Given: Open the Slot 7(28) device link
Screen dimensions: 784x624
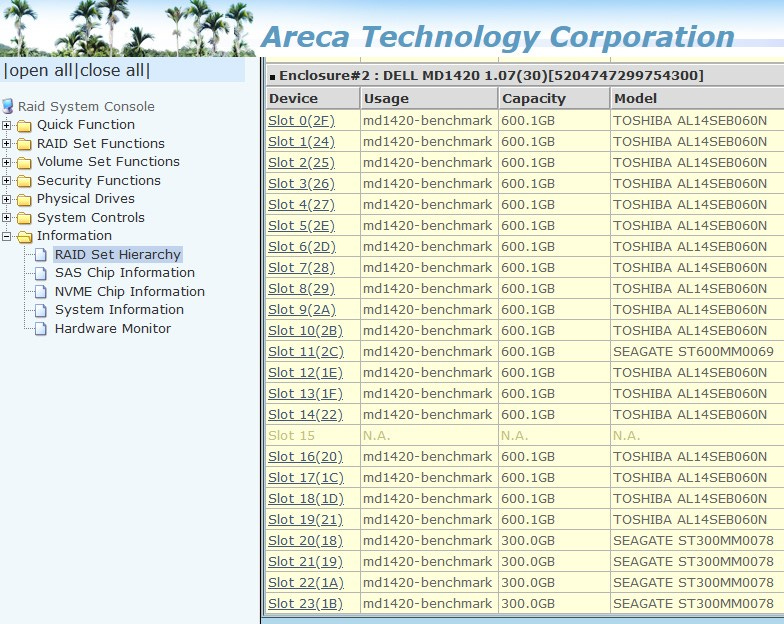Looking at the screenshot, I should 301,268.
